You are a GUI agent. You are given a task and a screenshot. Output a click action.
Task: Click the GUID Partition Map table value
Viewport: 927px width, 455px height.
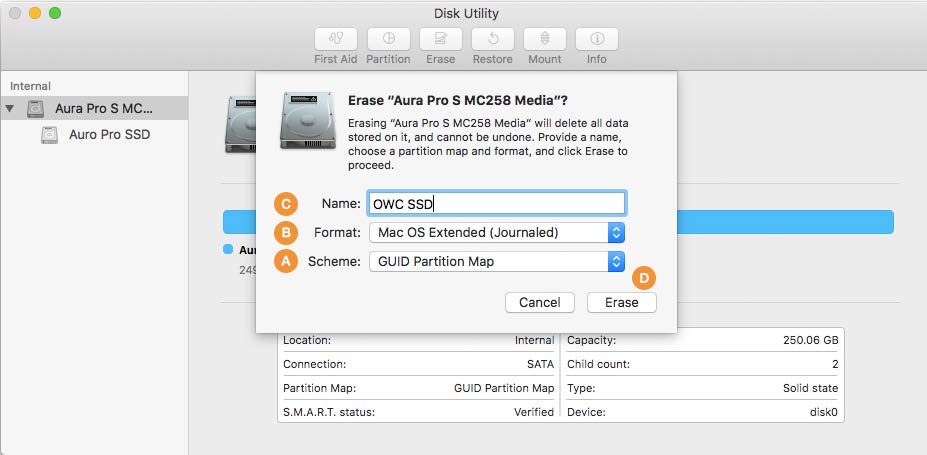(x=504, y=388)
